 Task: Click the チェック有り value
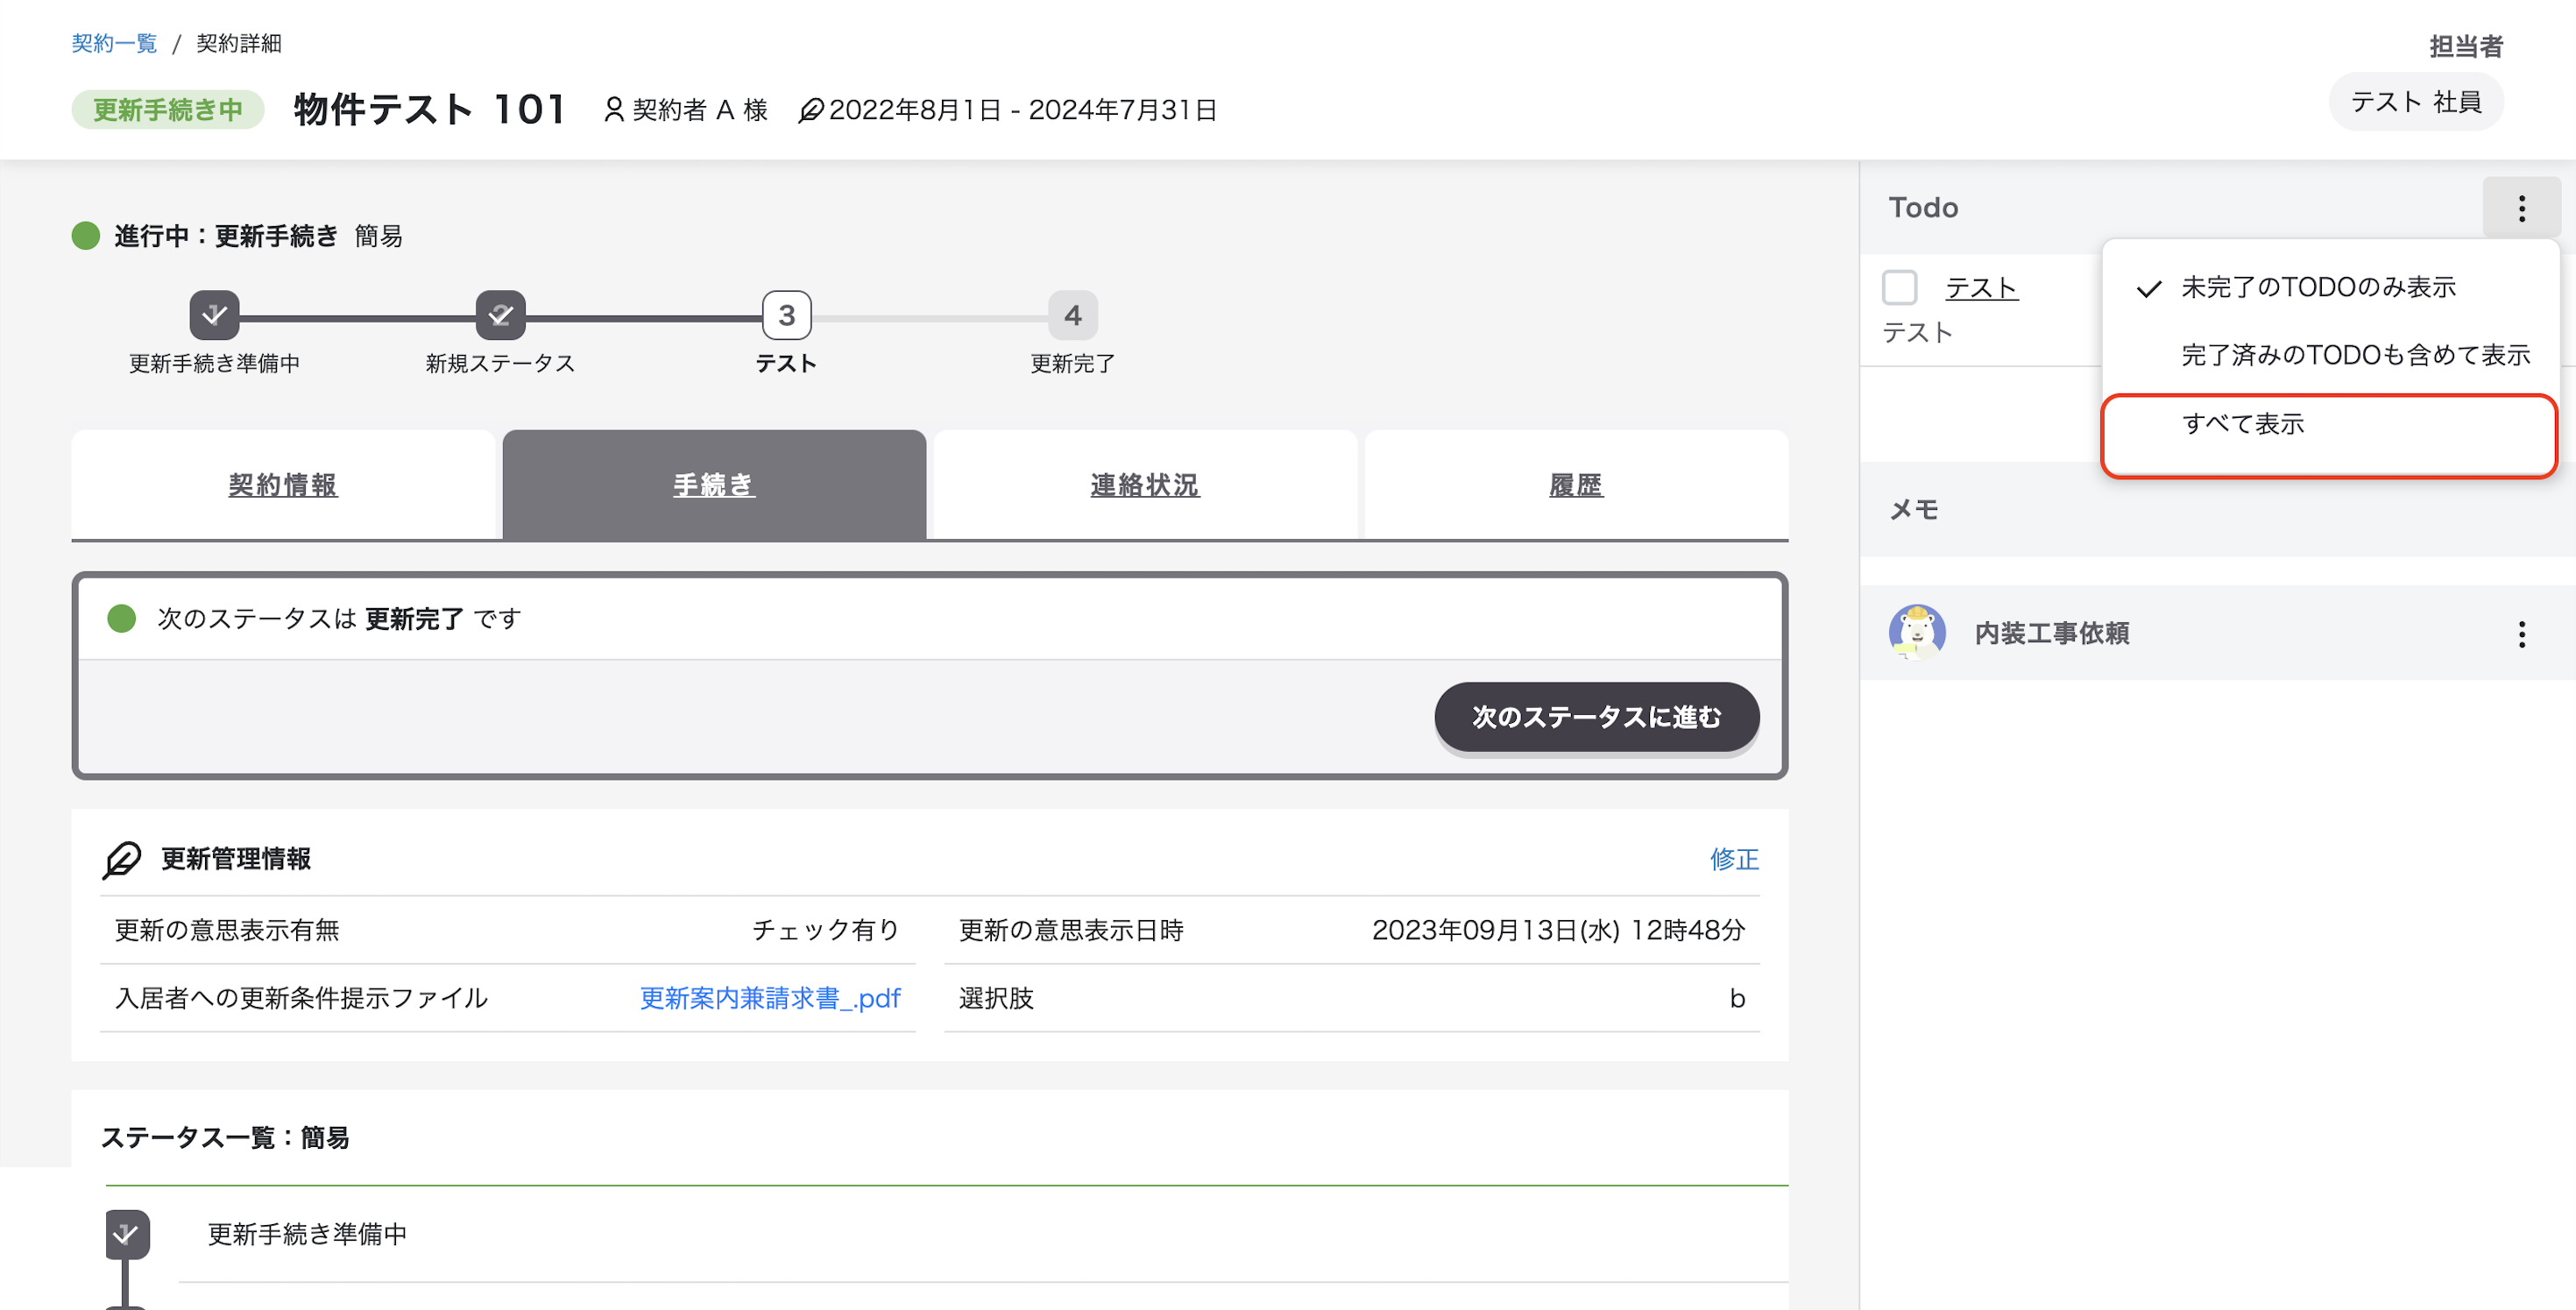click(x=825, y=930)
